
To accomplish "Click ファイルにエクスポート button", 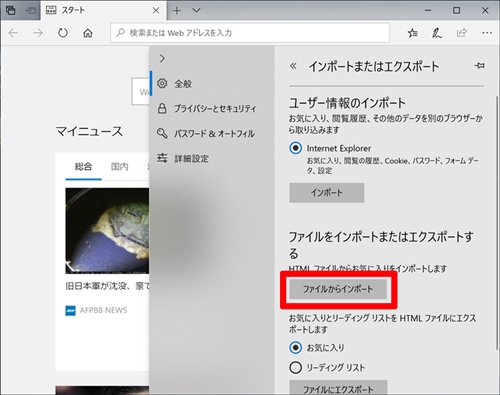I will click(x=338, y=388).
